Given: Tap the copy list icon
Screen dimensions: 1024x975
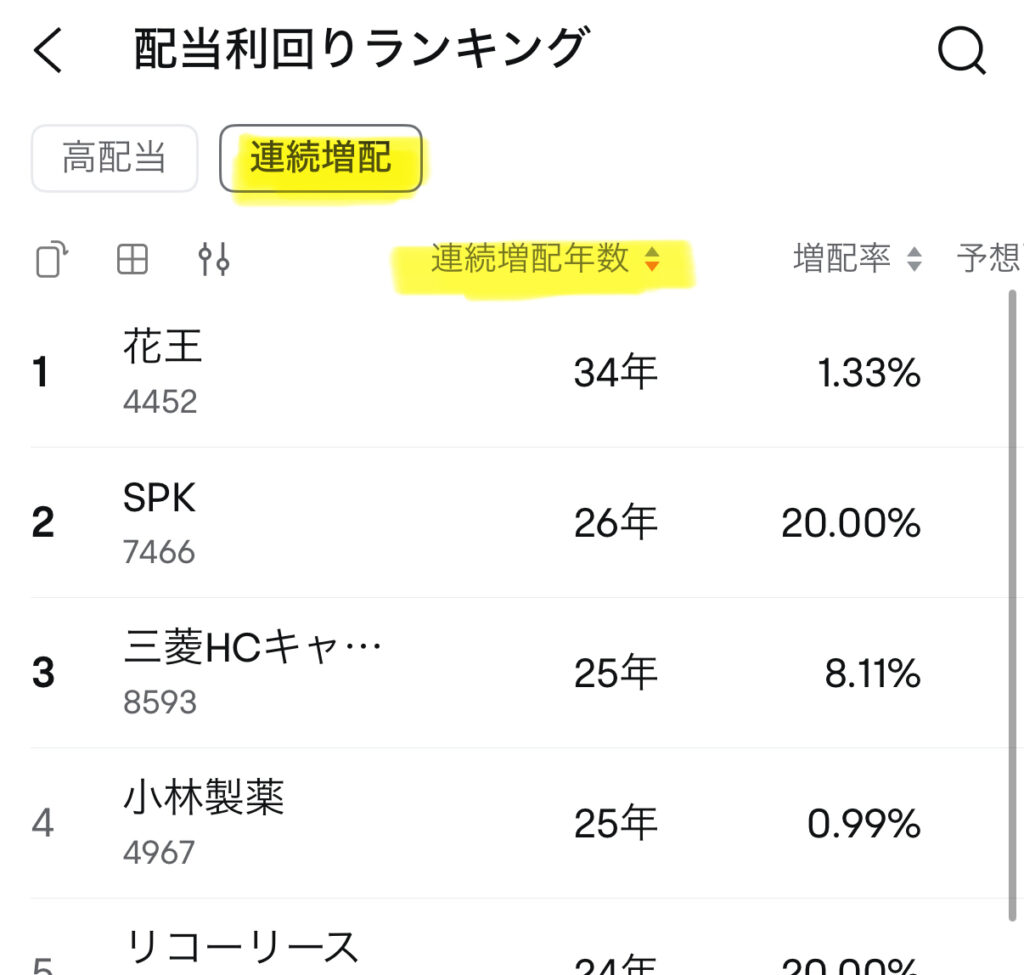Looking at the screenshot, I should pos(51,260).
